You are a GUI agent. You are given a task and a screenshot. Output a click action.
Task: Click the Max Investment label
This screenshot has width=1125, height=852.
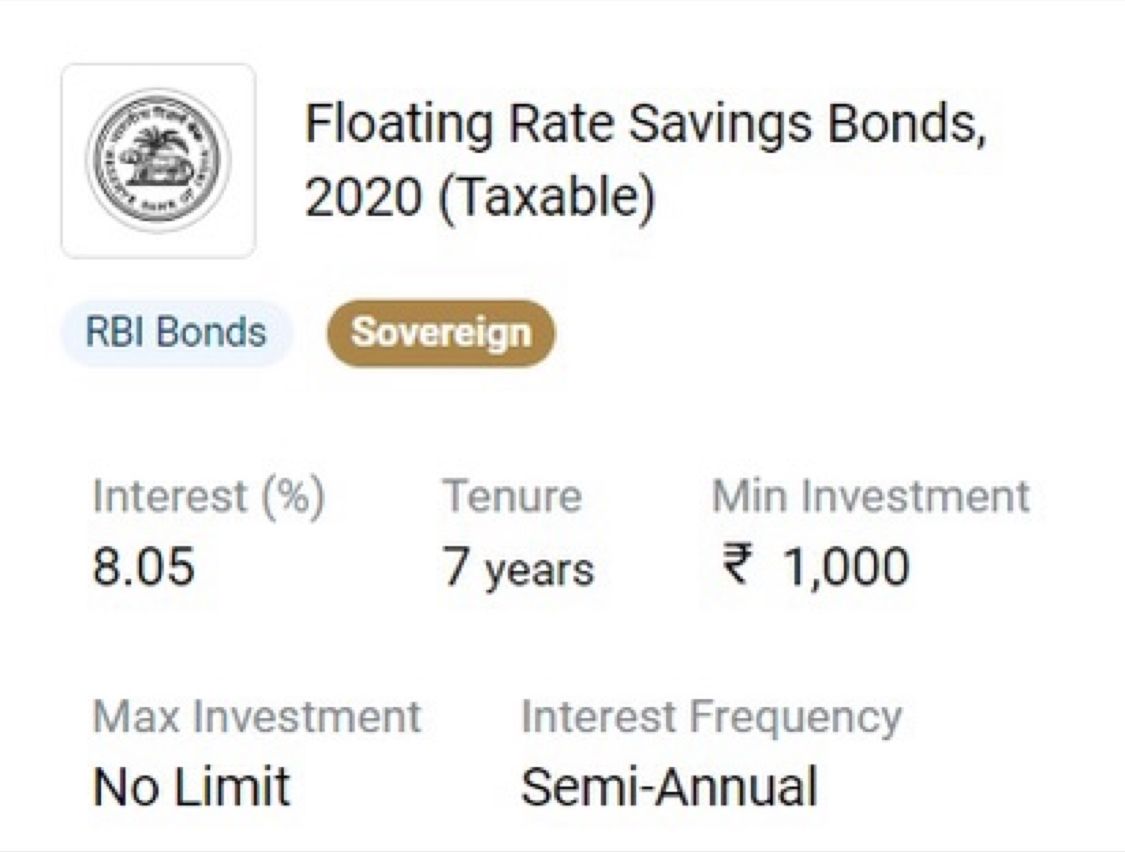coord(257,717)
